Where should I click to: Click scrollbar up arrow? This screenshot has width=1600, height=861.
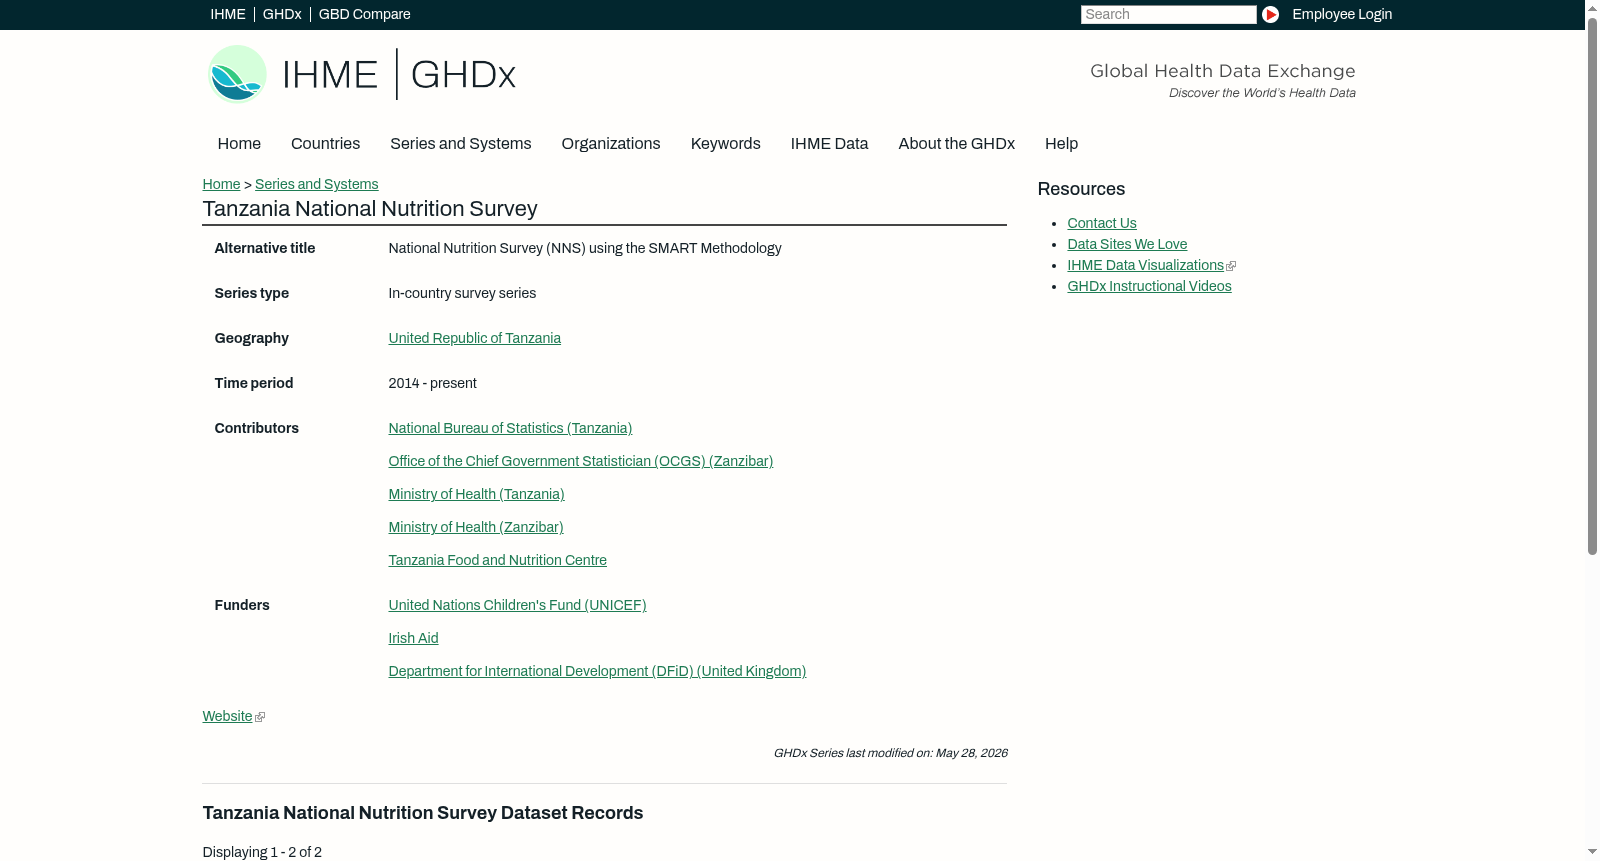click(1592, 7)
